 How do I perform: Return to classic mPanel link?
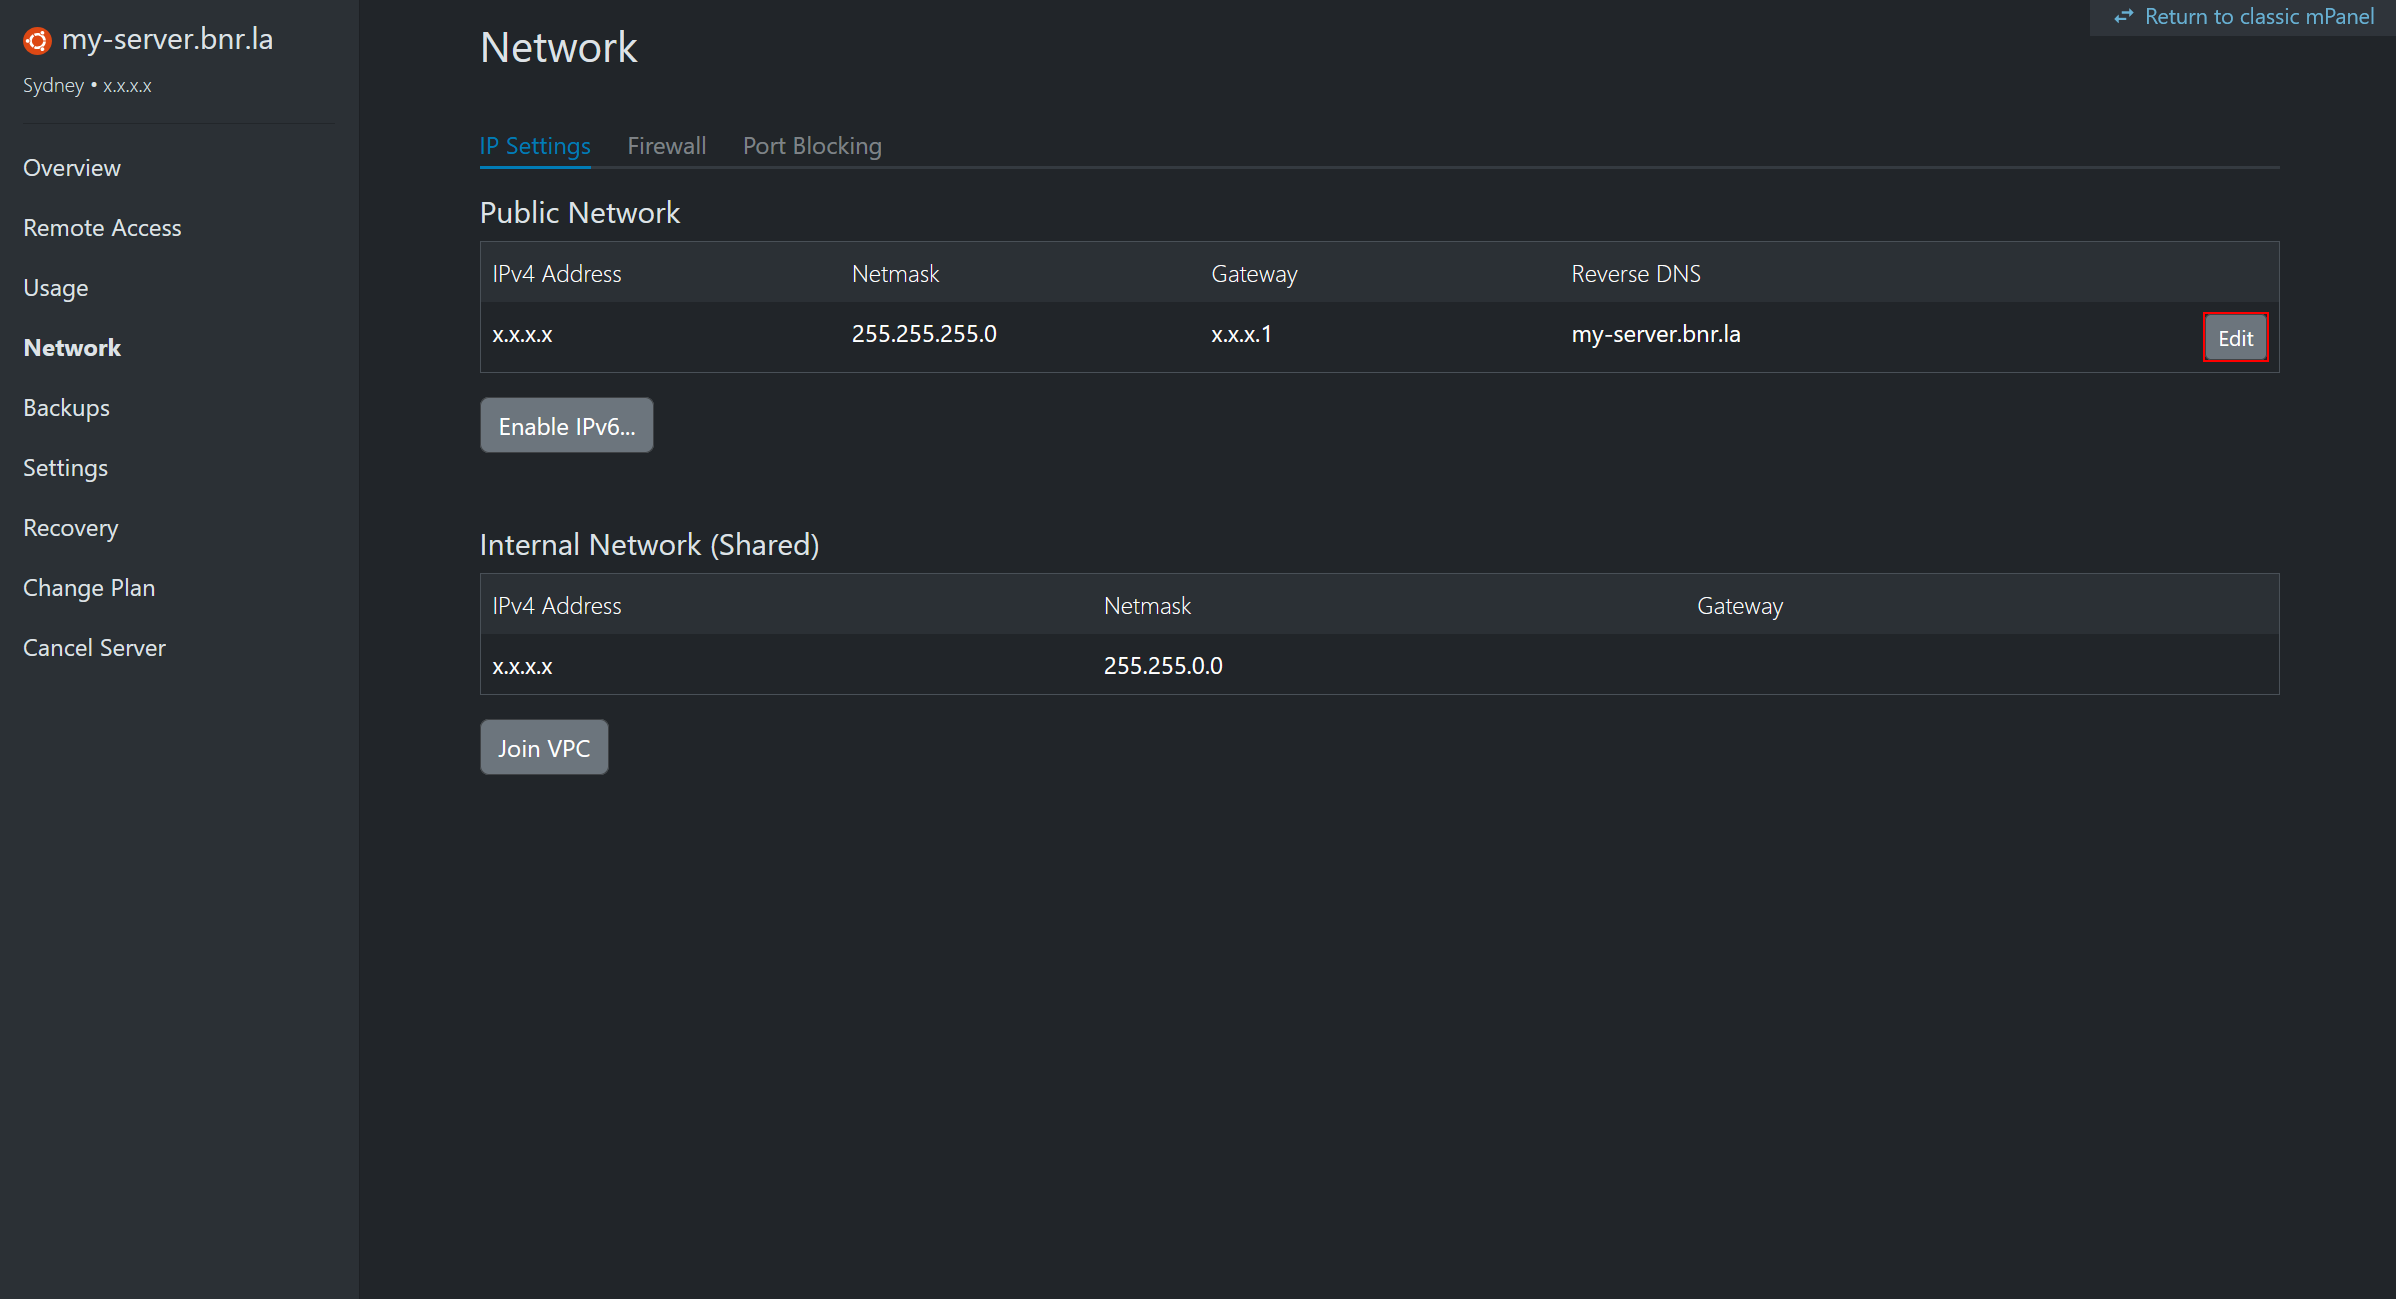click(2258, 17)
